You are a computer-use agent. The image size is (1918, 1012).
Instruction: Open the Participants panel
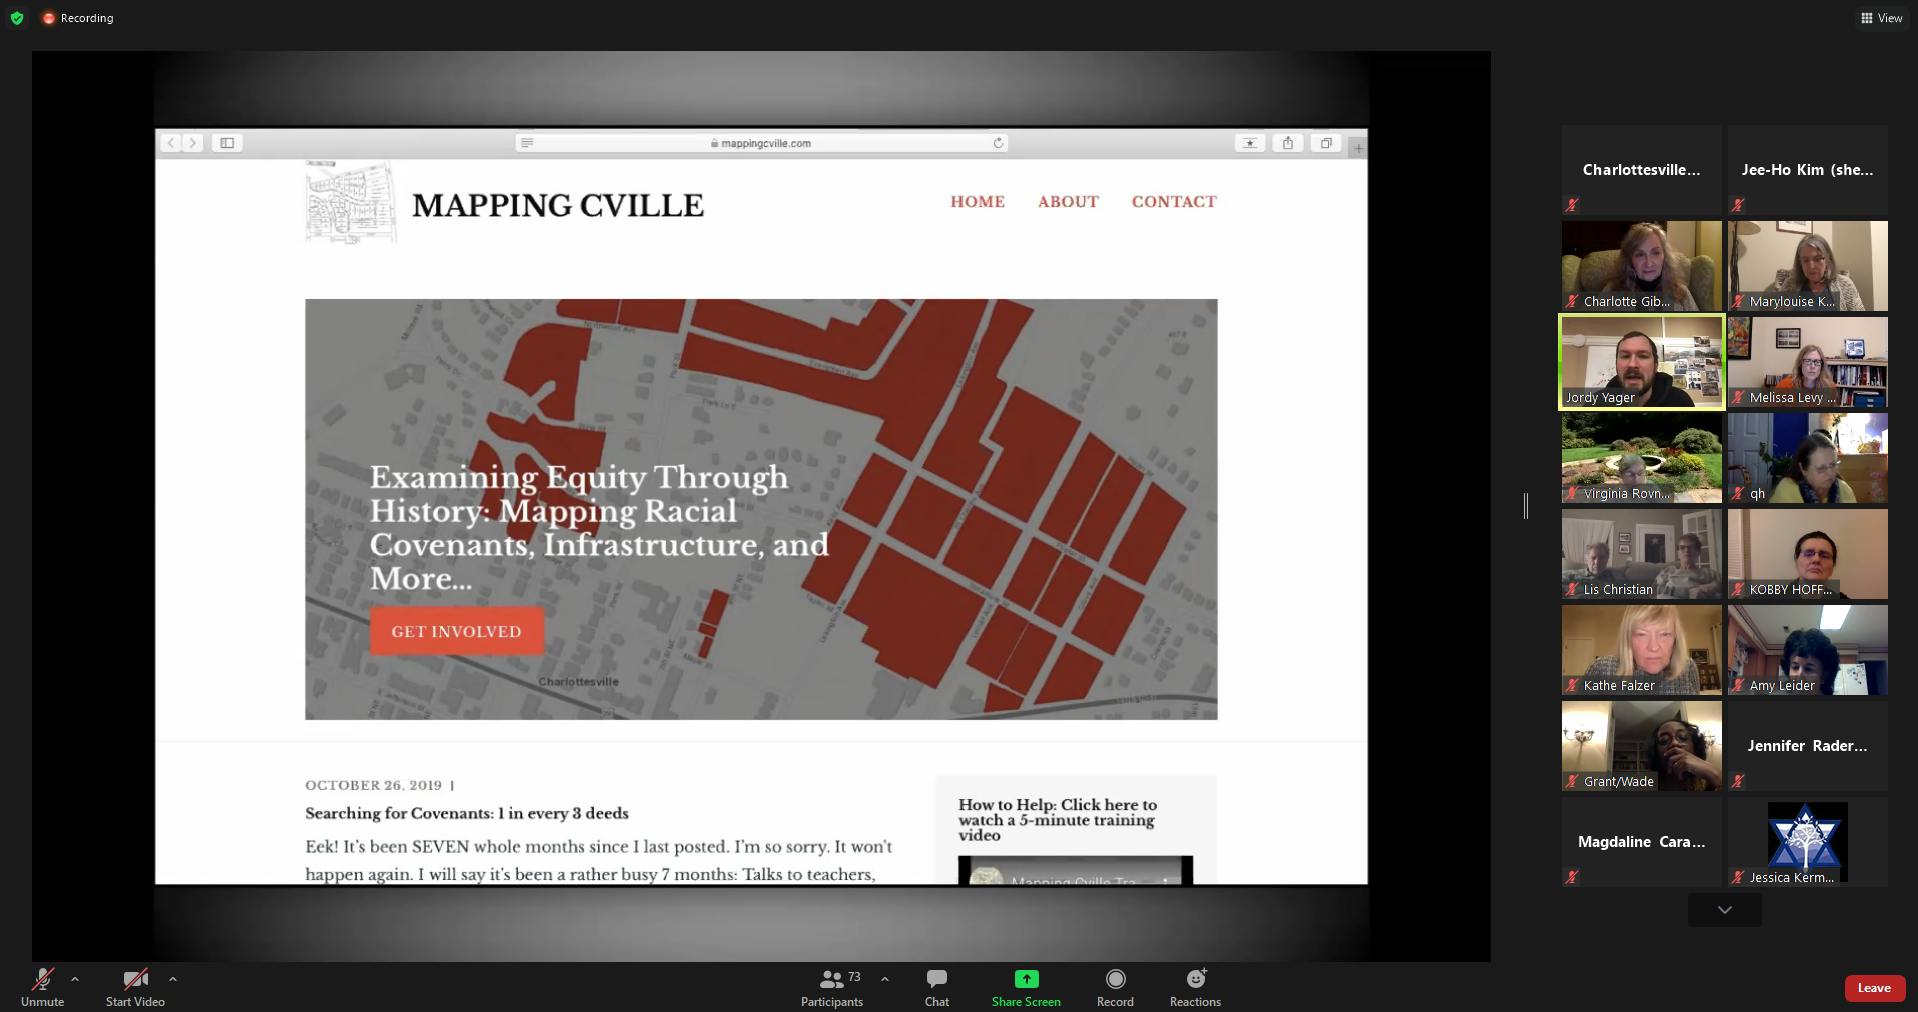click(x=831, y=987)
